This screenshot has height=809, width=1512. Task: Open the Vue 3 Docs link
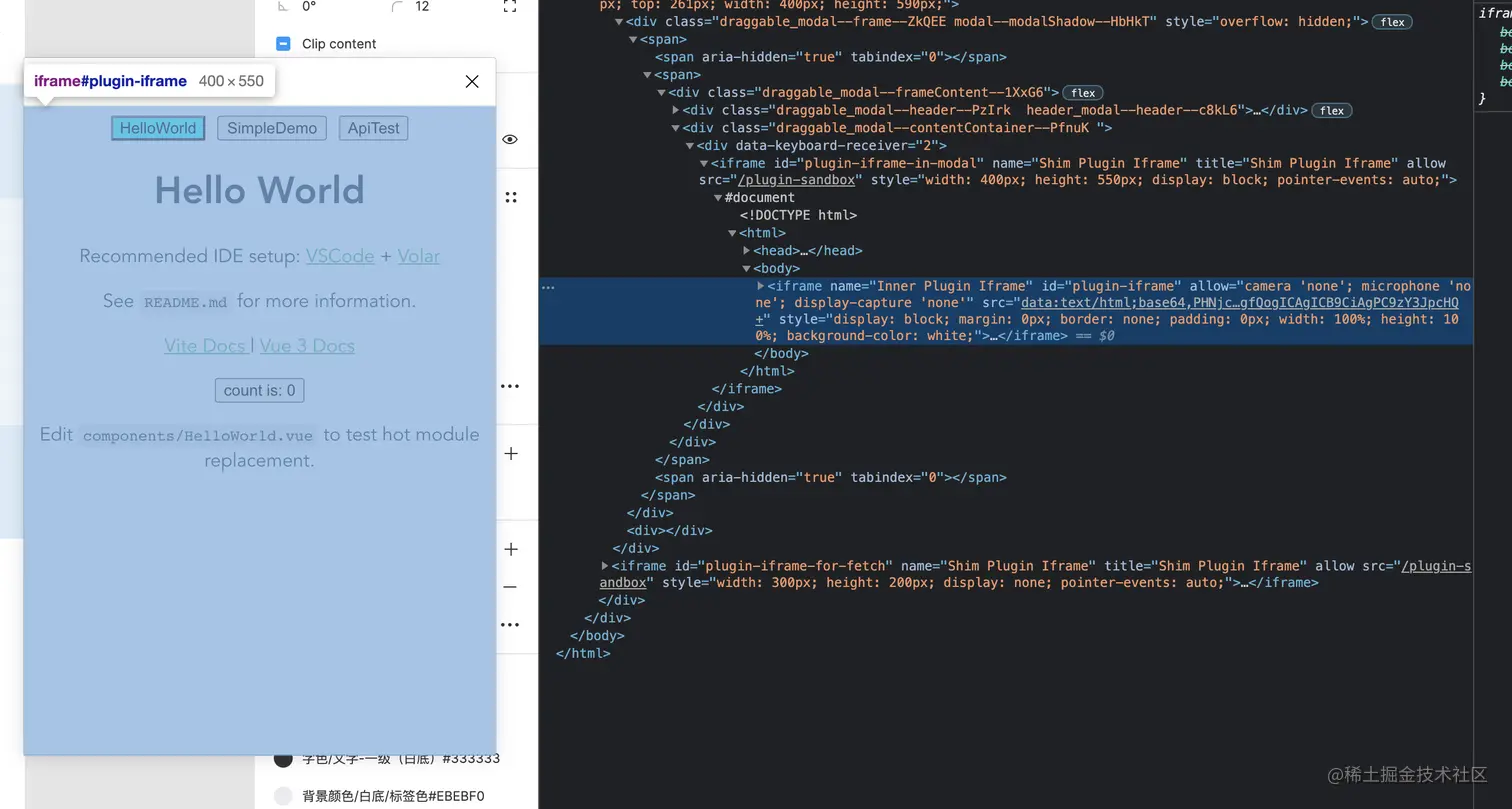(307, 346)
